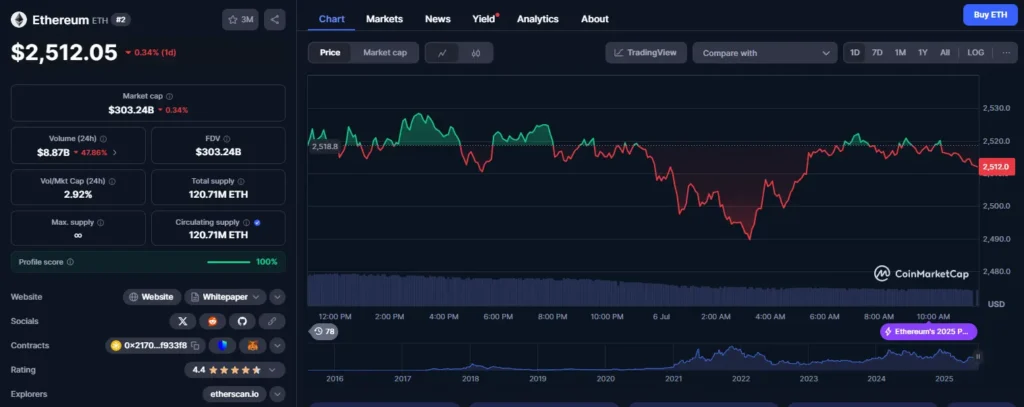Select the Market cap chart toggle

(385, 53)
